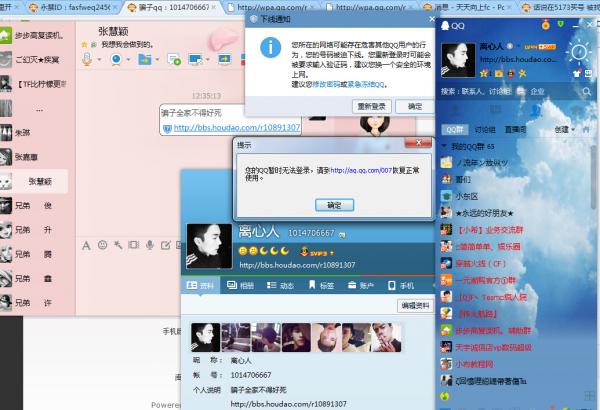Click QQ group list vertical scrollbar

pos(594,176)
